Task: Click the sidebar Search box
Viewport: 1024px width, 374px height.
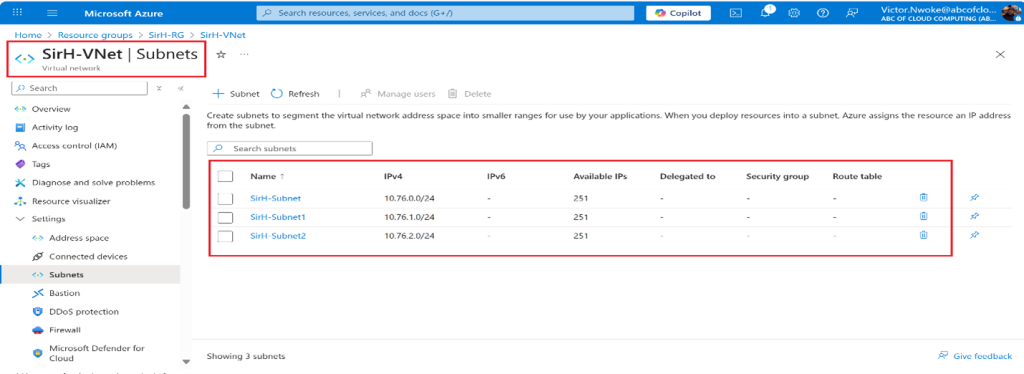Action: tap(80, 87)
